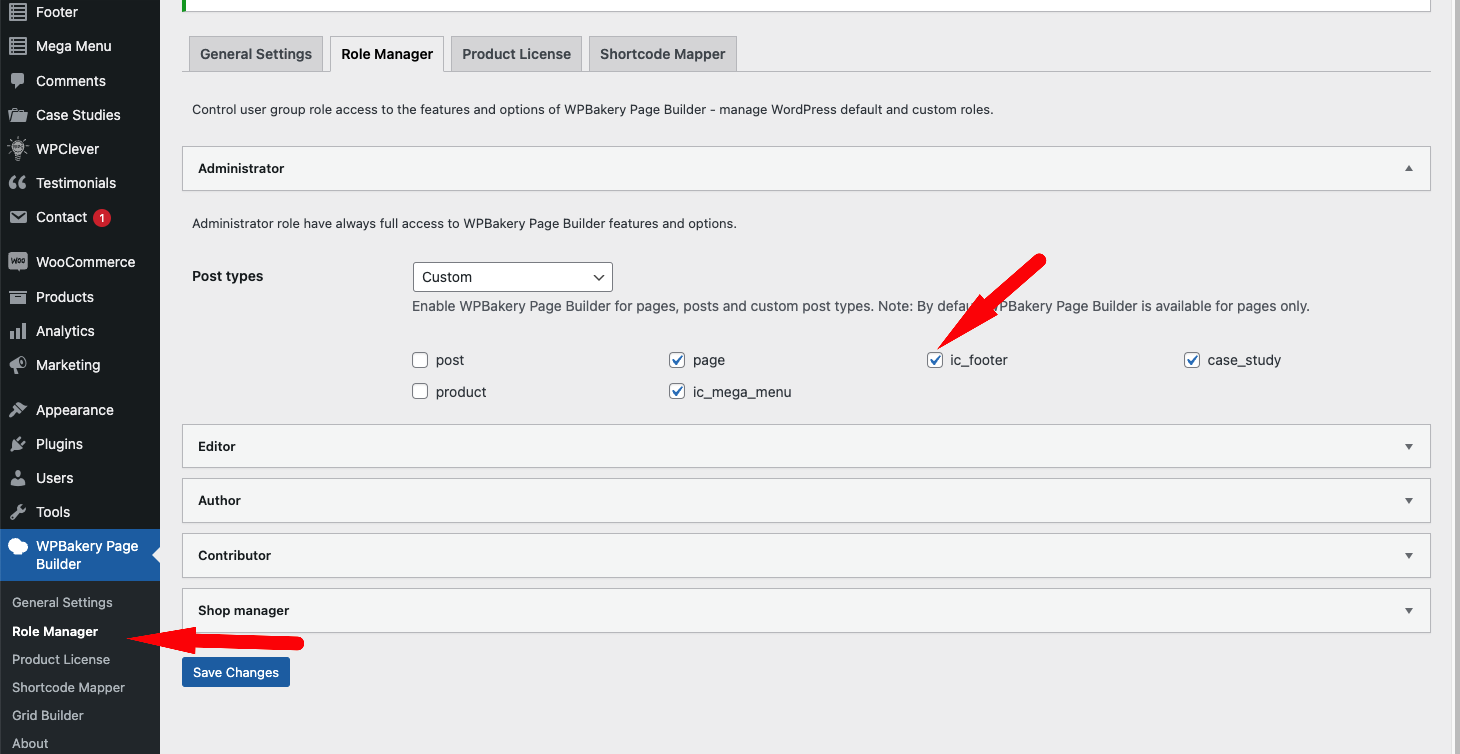1460x754 pixels.
Task: Open the Plugins menu link
Action: 59,444
